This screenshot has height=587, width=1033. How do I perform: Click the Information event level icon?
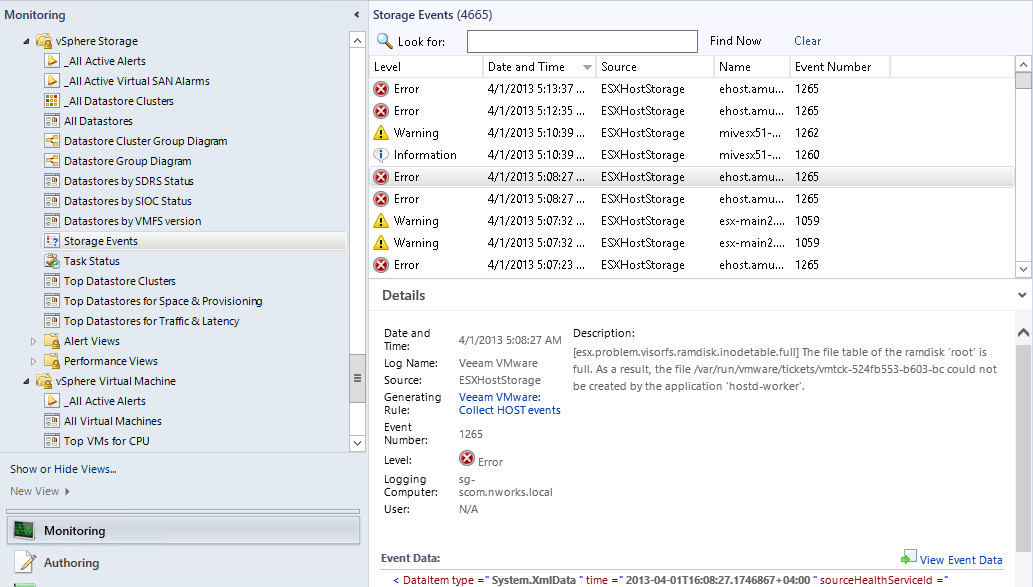pos(380,155)
